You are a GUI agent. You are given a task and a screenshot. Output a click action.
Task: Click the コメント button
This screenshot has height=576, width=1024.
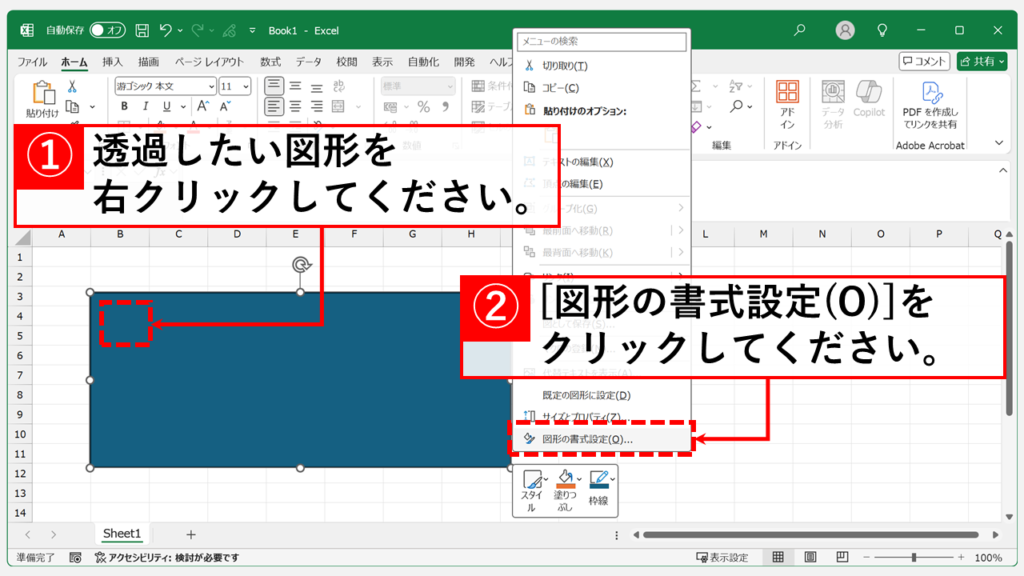click(924, 61)
